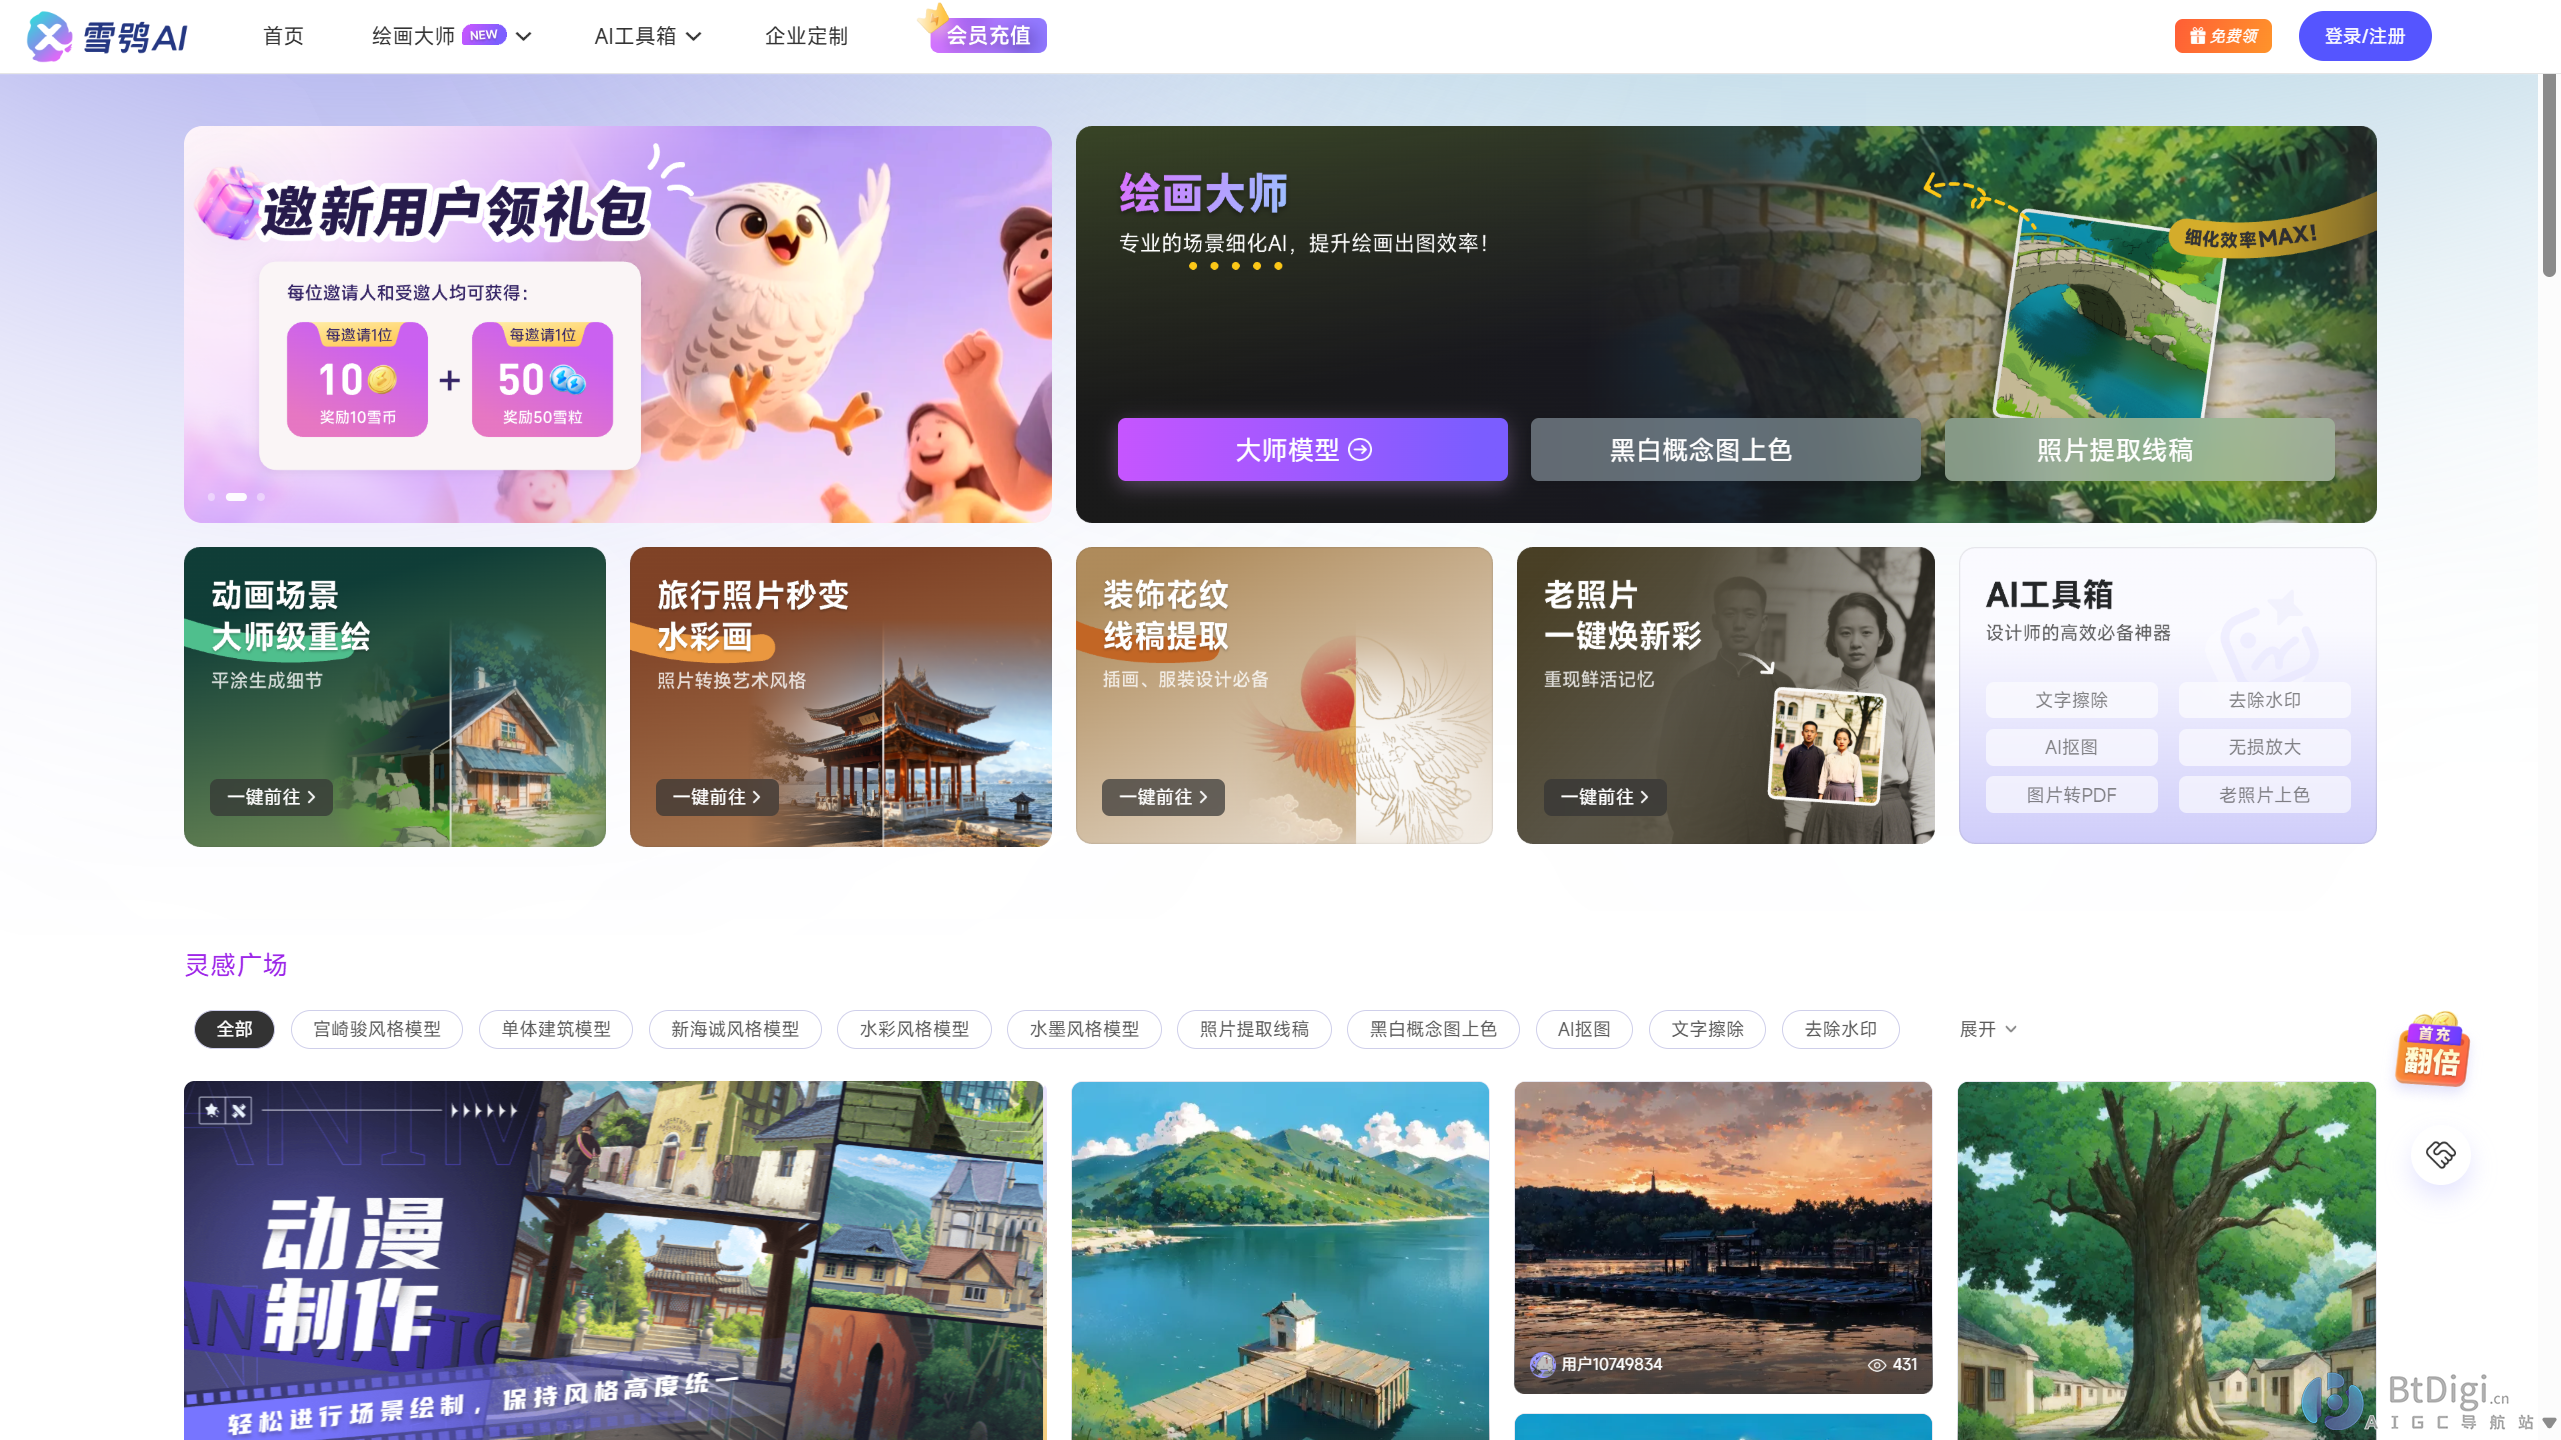Viewport: 2561px width, 1440px height.
Task: Select the first carousel indicator dot on invite banner
Action: (x=211, y=497)
